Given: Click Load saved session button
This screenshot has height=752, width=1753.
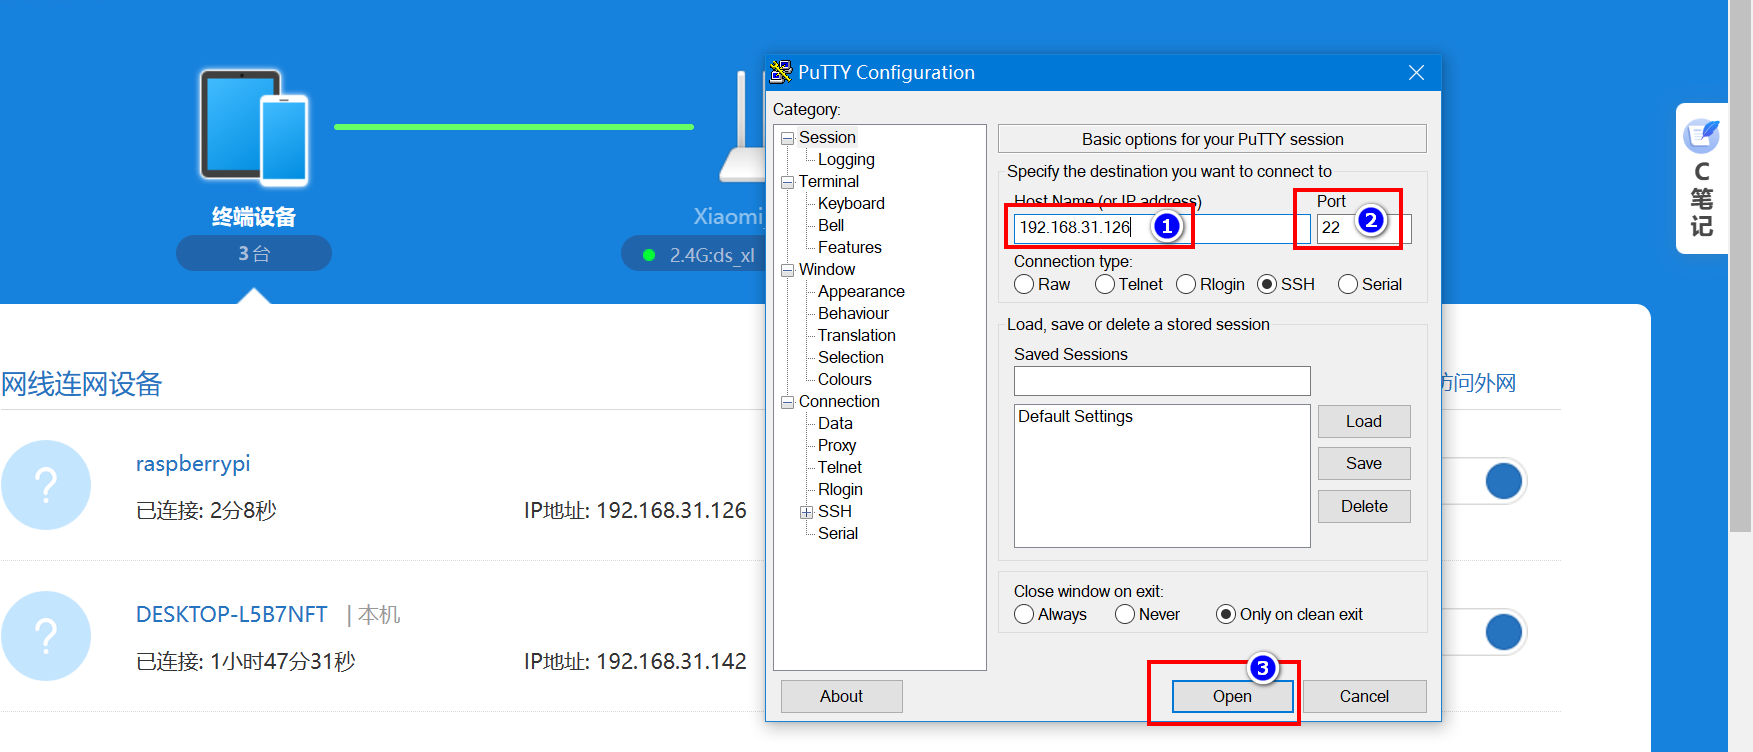Looking at the screenshot, I should pyautogui.click(x=1364, y=421).
